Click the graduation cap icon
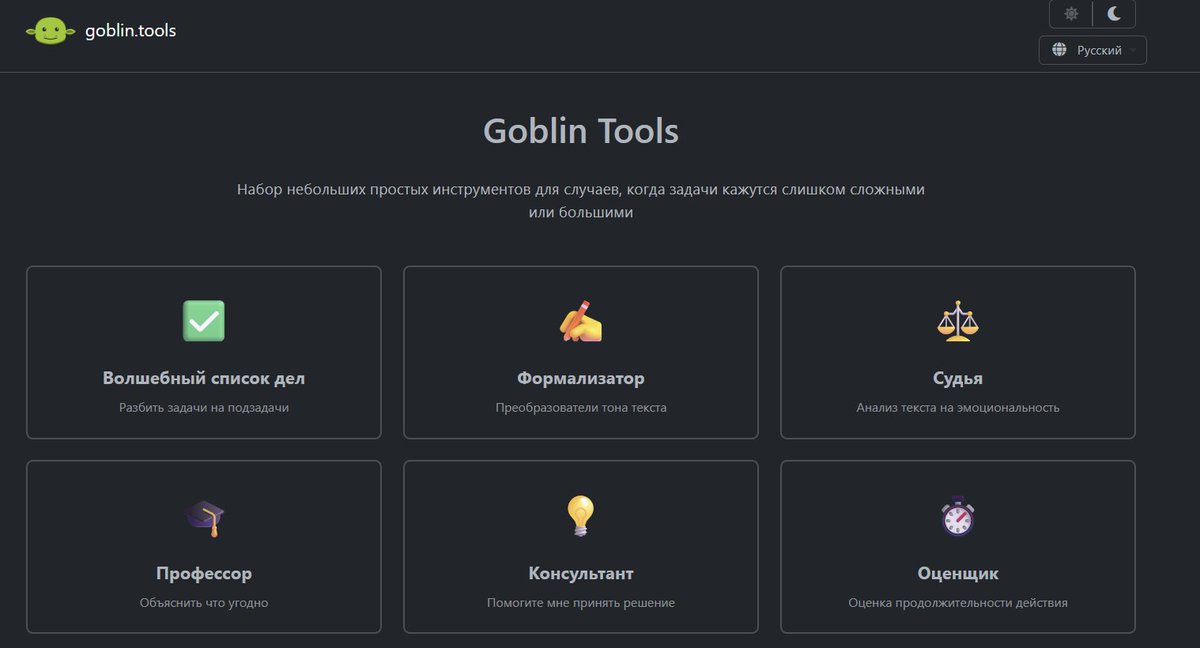1200x648 pixels. pyautogui.click(x=204, y=517)
